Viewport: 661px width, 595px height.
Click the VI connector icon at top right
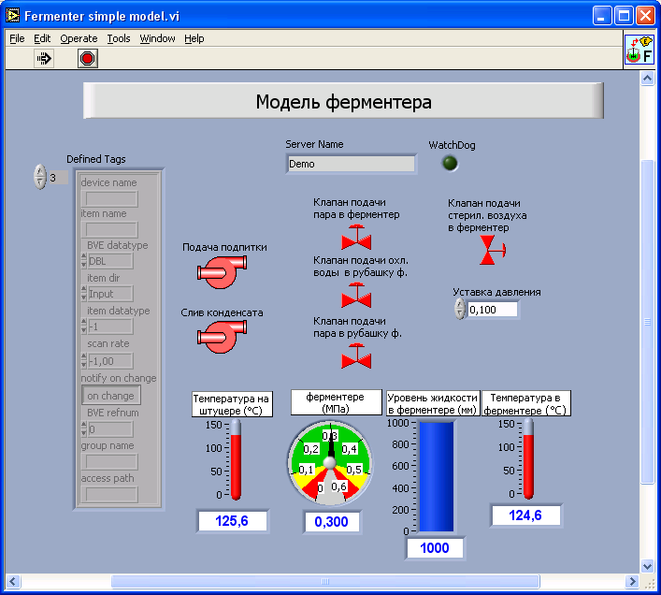[x=639, y=50]
